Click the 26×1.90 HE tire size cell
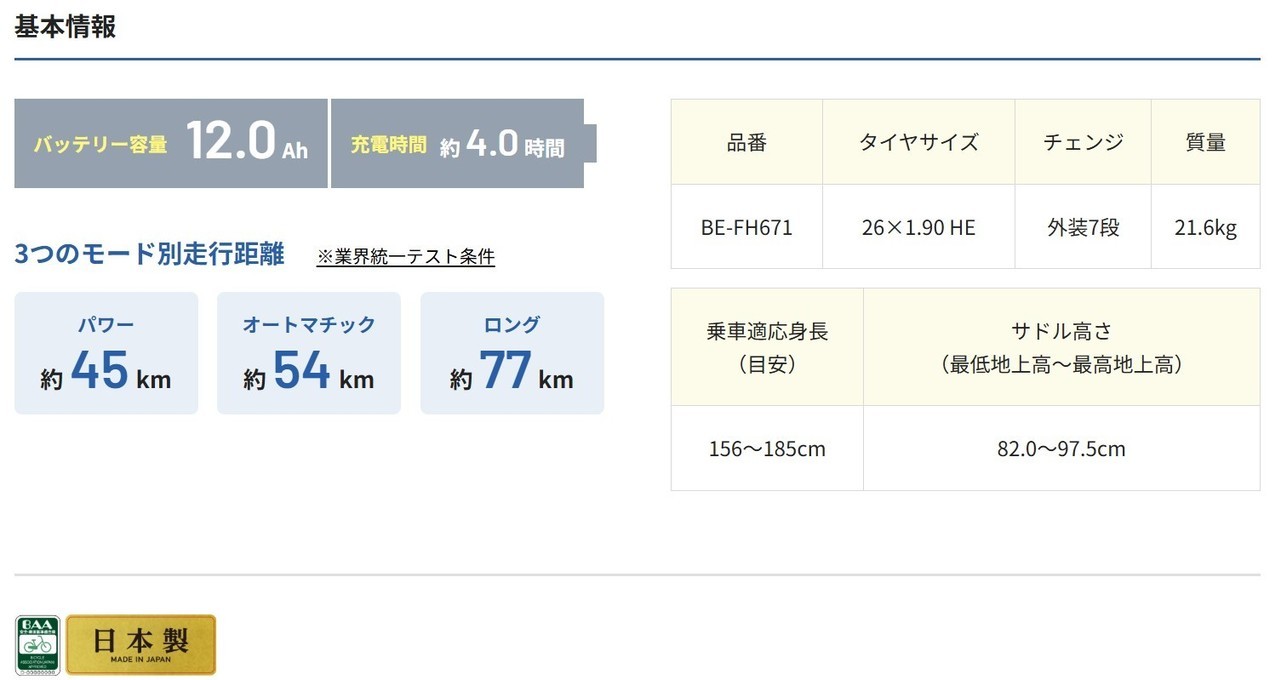 point(918,227)
